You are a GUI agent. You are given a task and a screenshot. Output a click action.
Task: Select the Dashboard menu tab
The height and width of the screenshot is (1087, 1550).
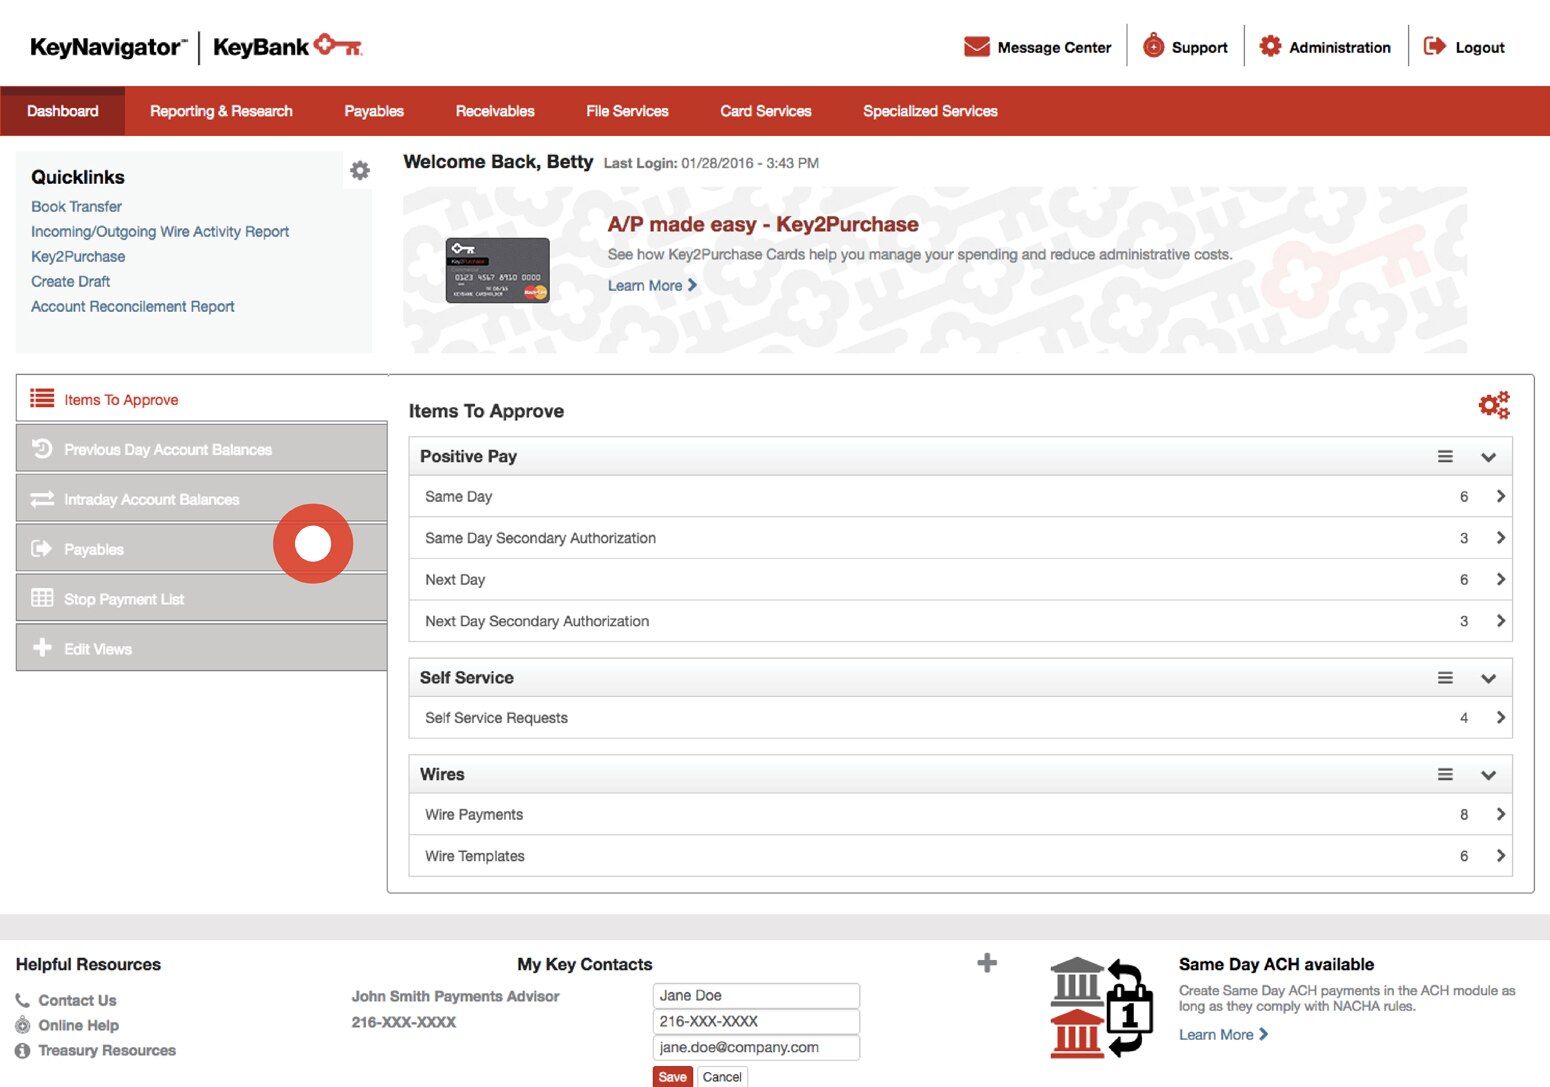(63, 111)
